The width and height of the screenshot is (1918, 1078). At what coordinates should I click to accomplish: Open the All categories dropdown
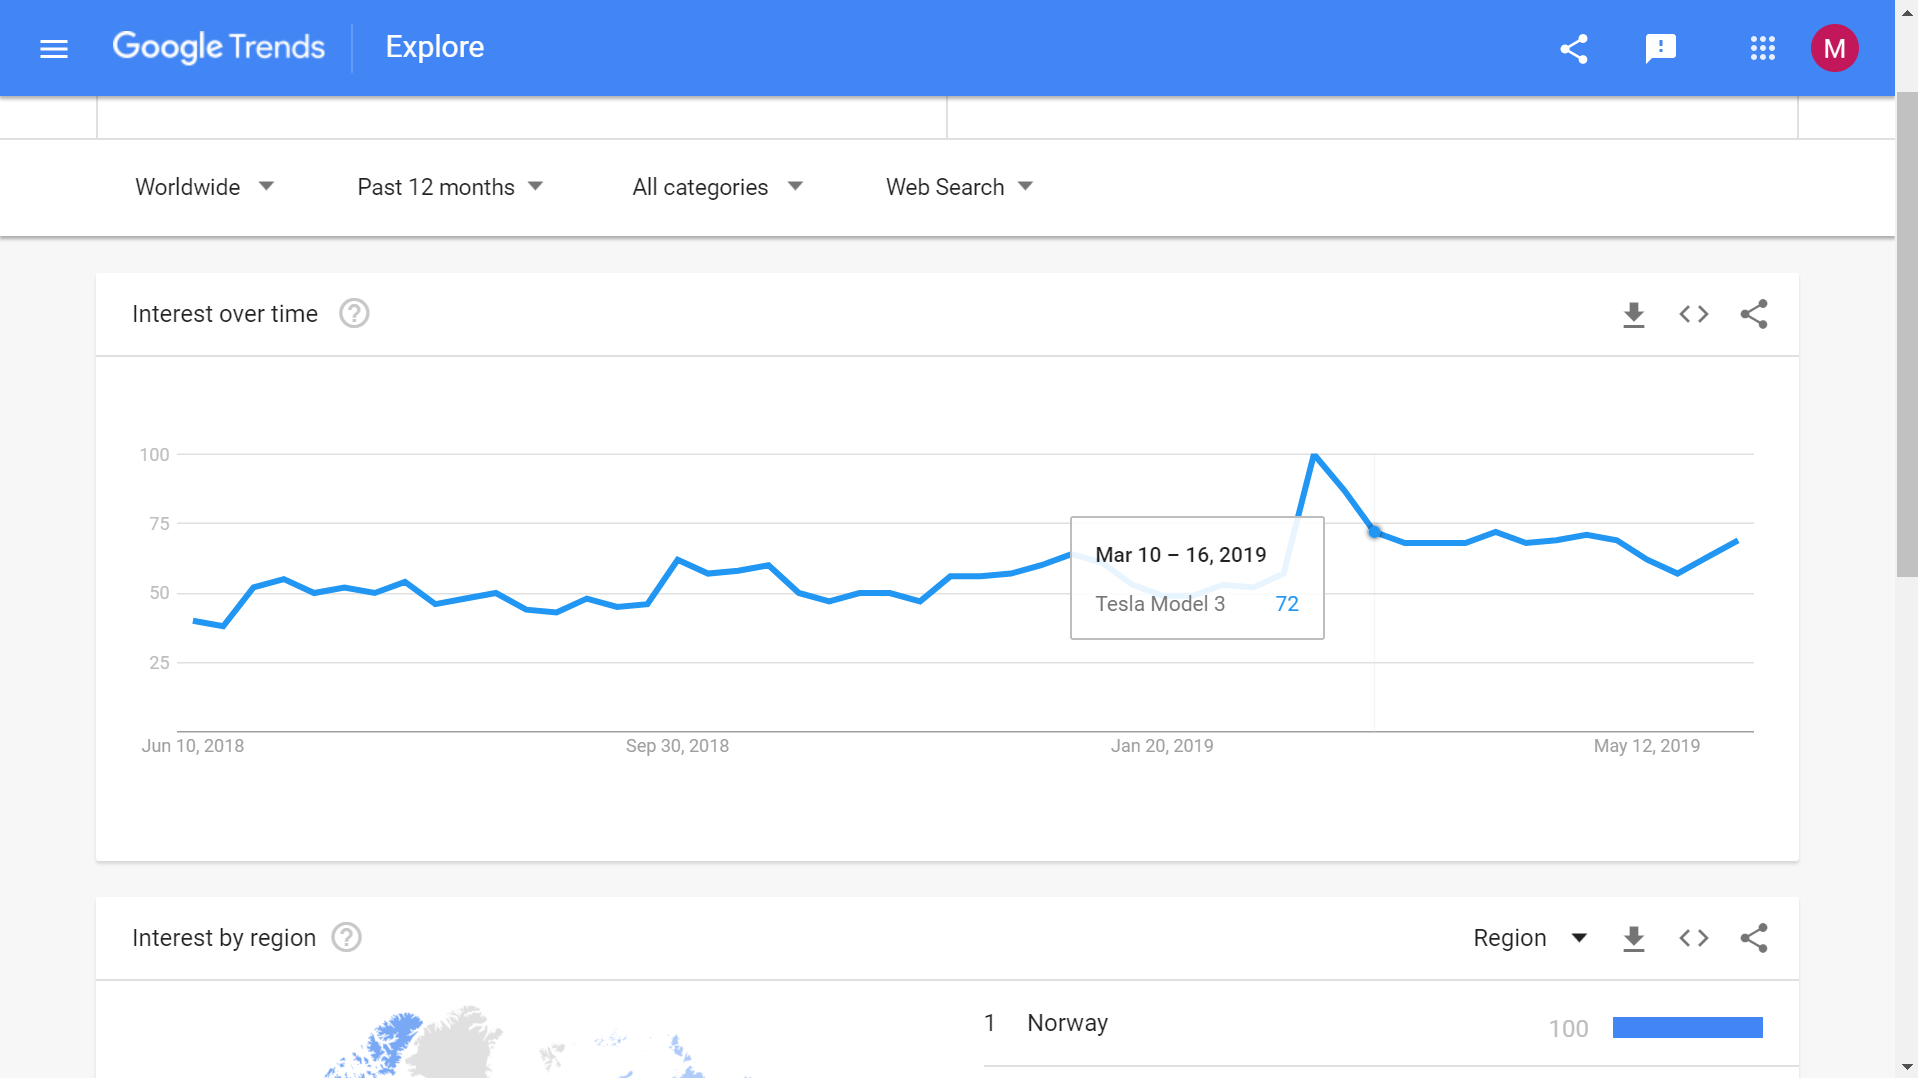click(x=718, y=187)
